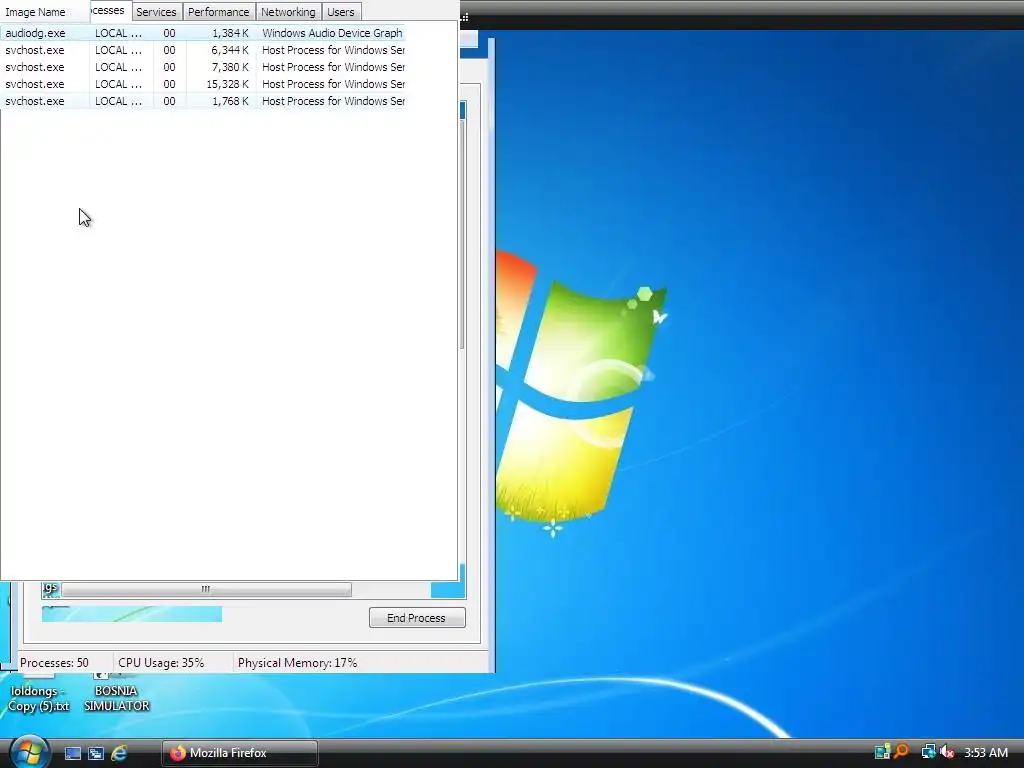
Task: Click the horizontal scrollbar thumb
Action: coord(206,589)
